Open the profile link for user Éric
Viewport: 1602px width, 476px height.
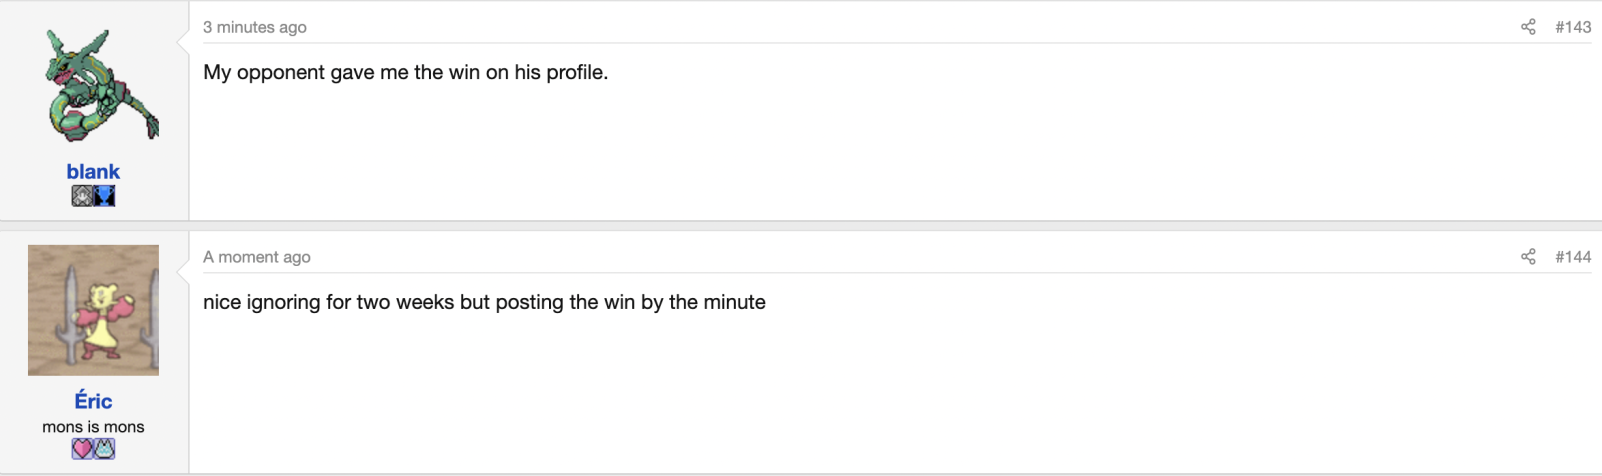93,401
